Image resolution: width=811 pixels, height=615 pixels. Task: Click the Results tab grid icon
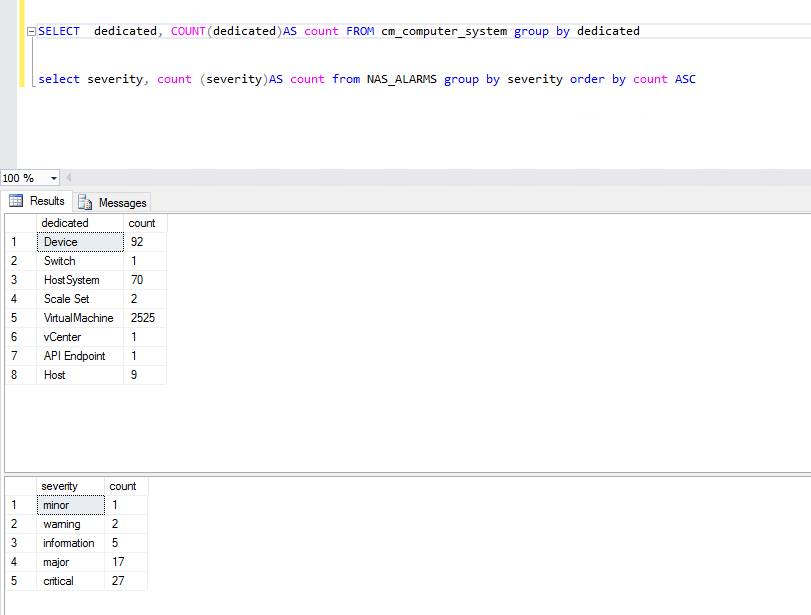pyautogui.click(x=17, y=201)
